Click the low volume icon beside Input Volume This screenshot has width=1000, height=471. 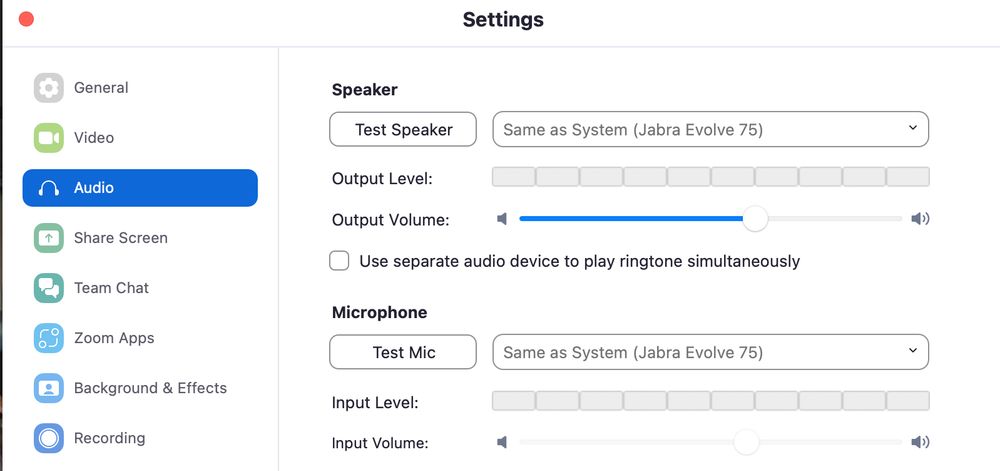[502, 442]
